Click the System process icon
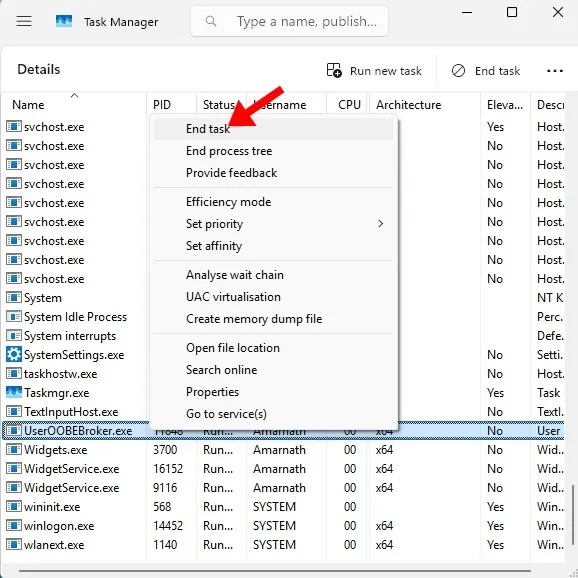This screenshot has height=578, width=578. [14, 297]
